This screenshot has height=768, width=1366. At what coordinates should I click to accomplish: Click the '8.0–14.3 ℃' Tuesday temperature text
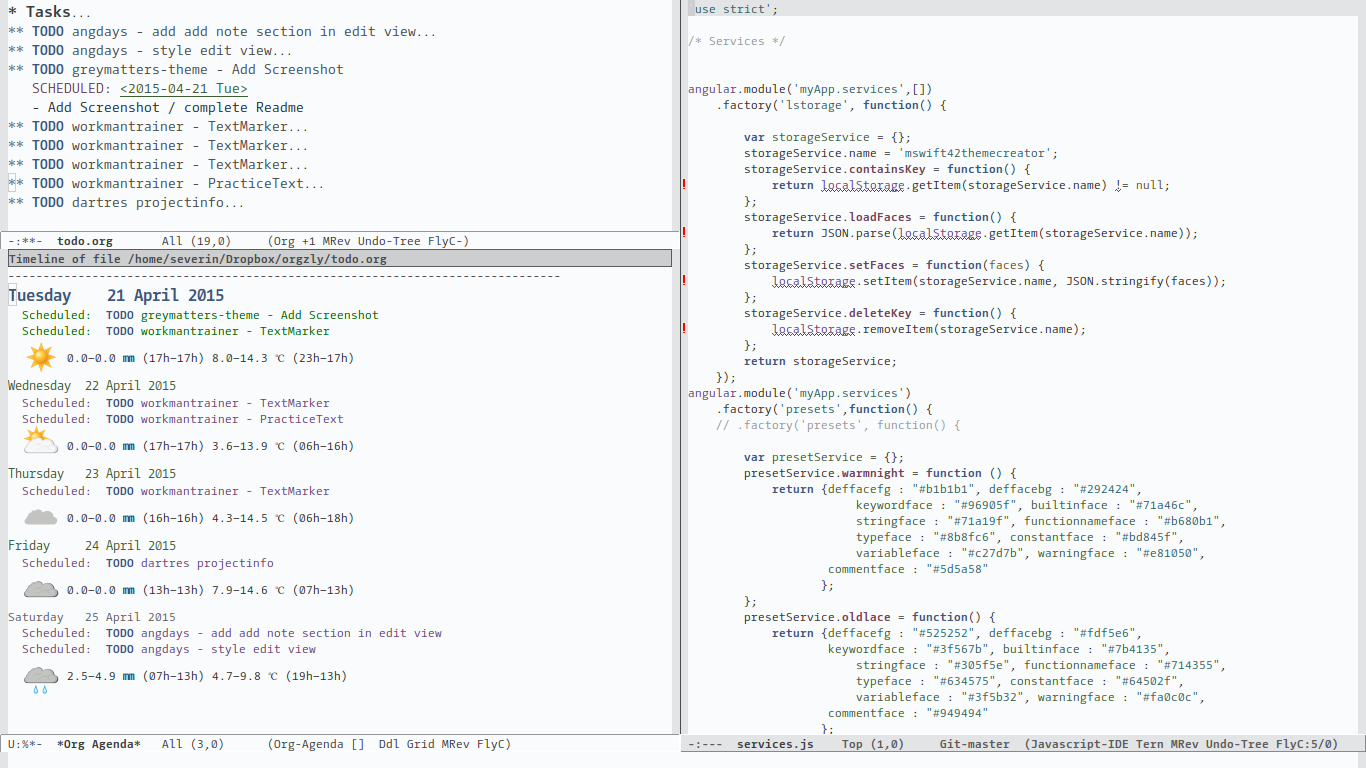click(x=248, y=358)
